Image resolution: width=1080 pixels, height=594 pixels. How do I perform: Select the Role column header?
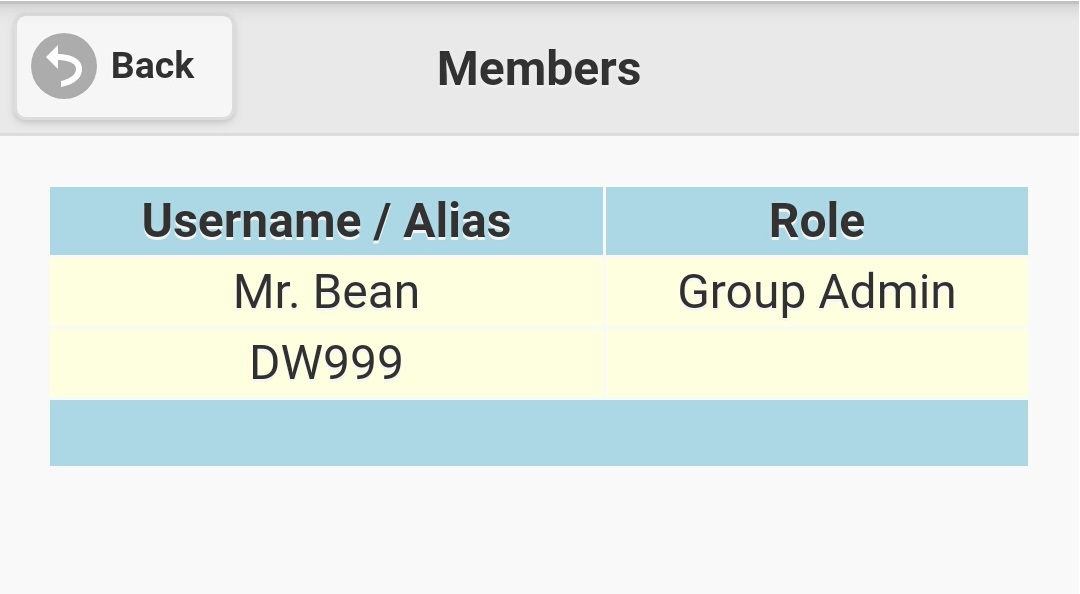coord(816,221)
